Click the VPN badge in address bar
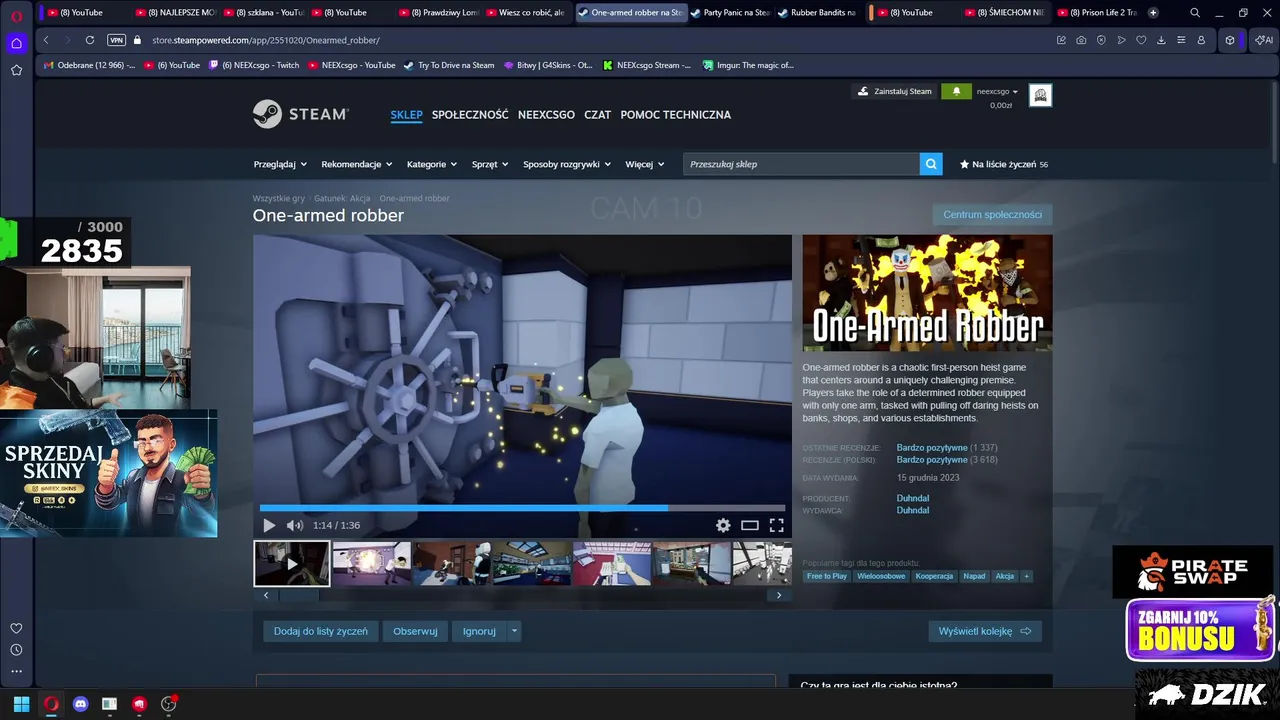This screenshot has width=1280, height=720. click(x=116, y=40)
